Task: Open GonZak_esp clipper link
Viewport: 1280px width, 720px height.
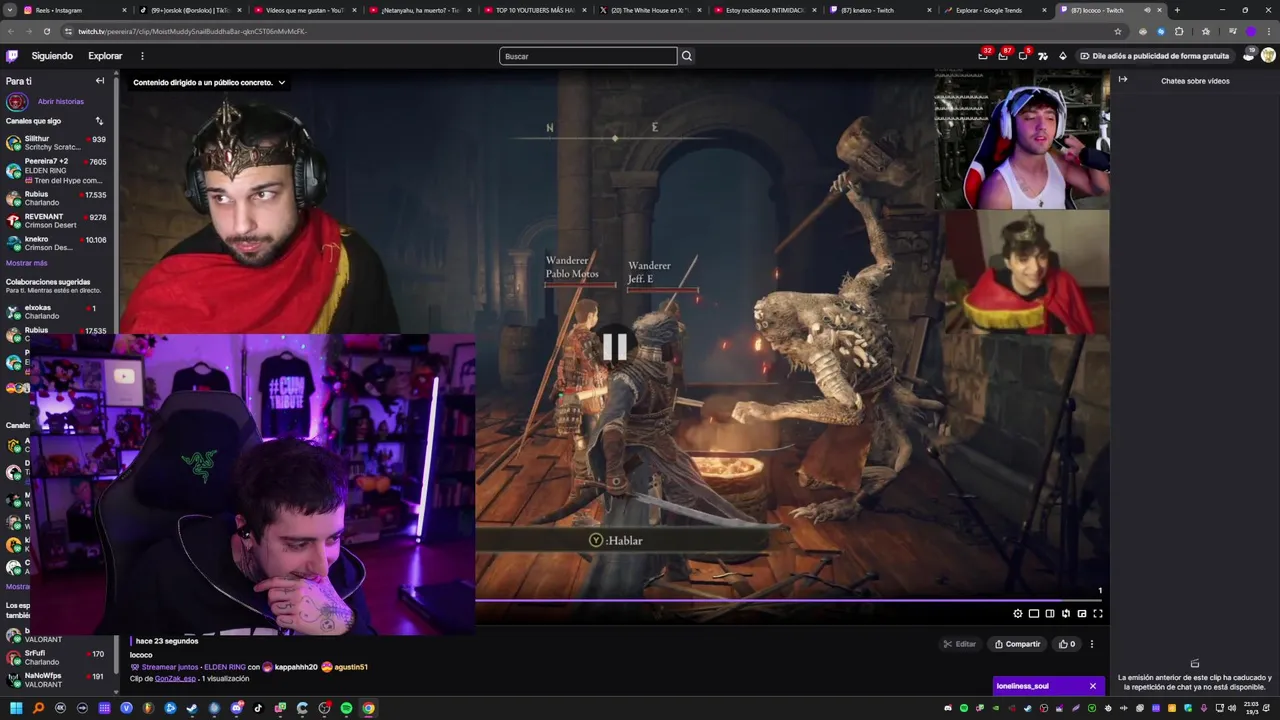Action: [x=175, y=678]
